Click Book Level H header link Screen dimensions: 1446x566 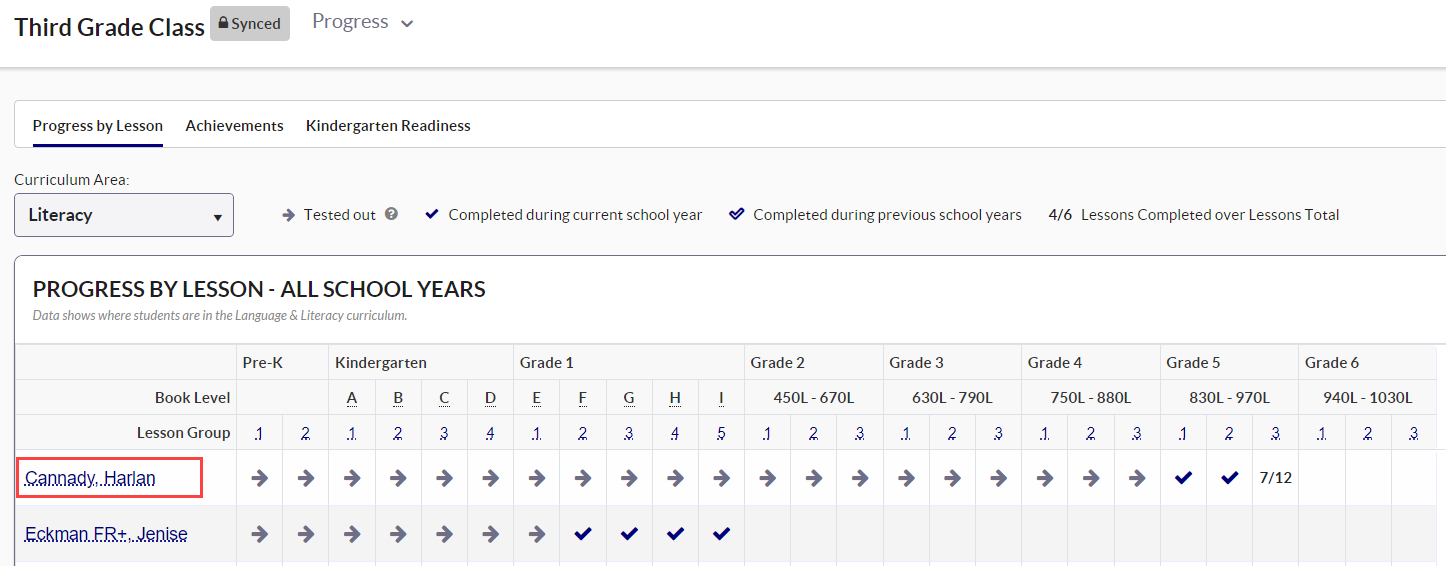click(x=675, y=398)
